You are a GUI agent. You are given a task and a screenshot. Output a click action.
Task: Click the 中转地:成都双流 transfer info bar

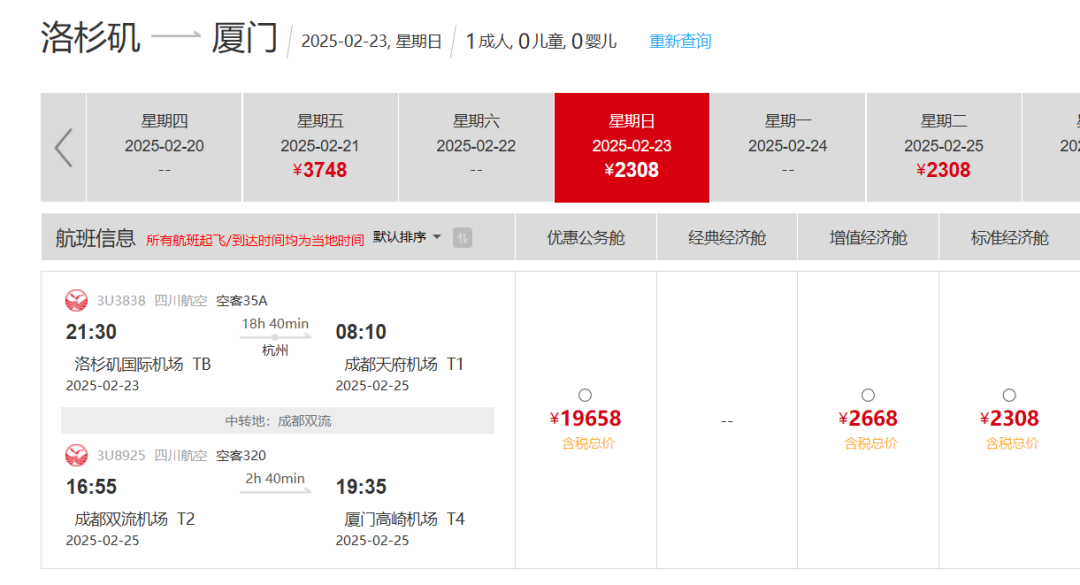coord(278,421)
